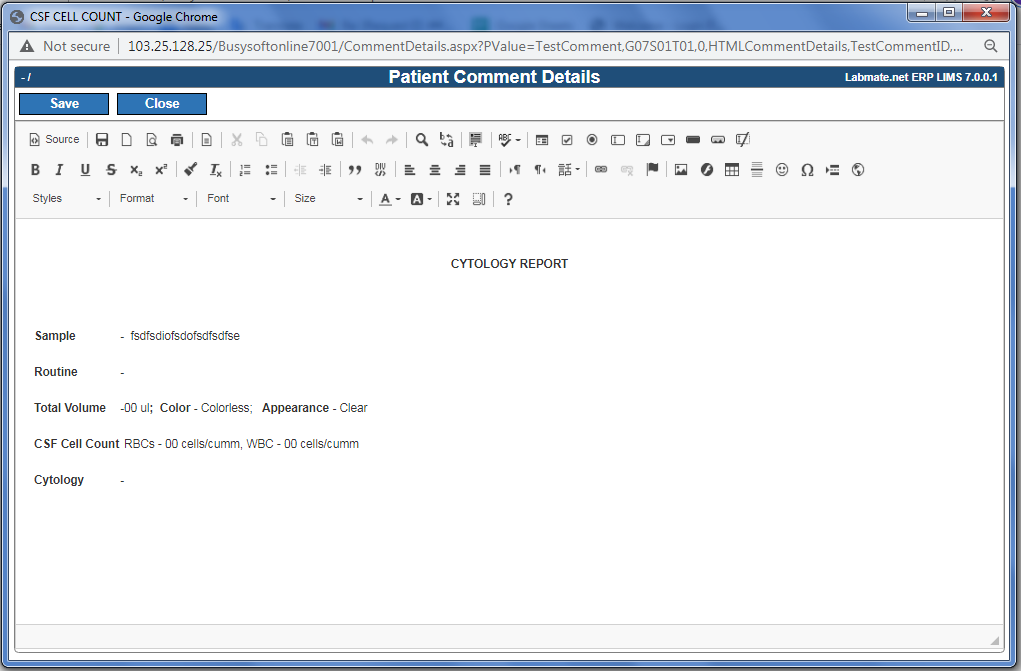Click the Print icon

[x=177, y=139]
